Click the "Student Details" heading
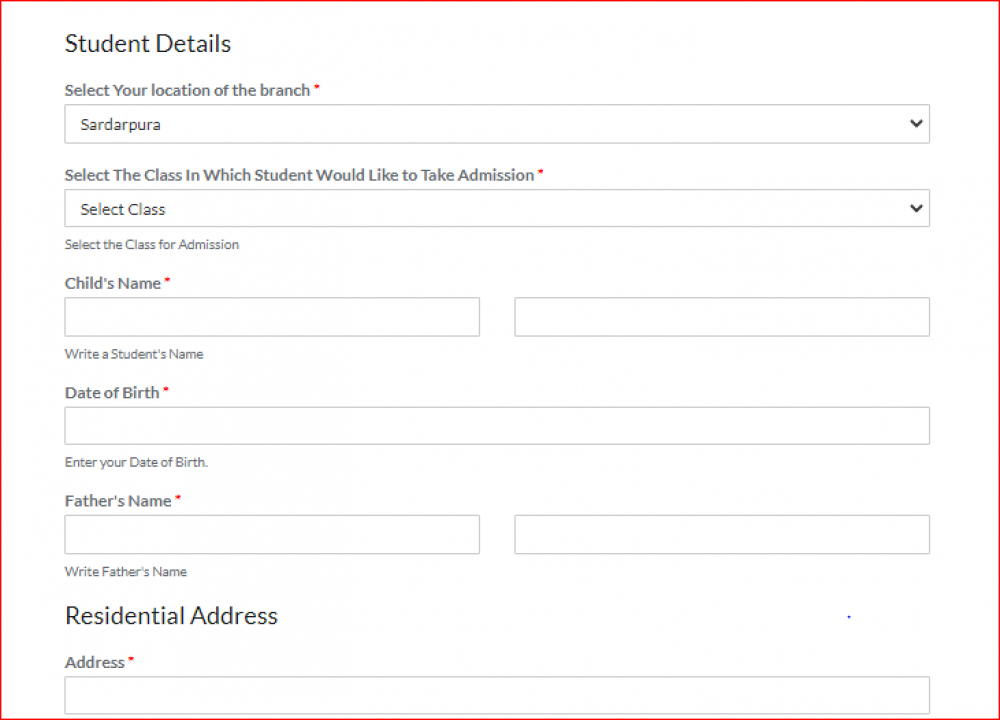Screen dimensions: 1000x720 [x=148, y=44]
